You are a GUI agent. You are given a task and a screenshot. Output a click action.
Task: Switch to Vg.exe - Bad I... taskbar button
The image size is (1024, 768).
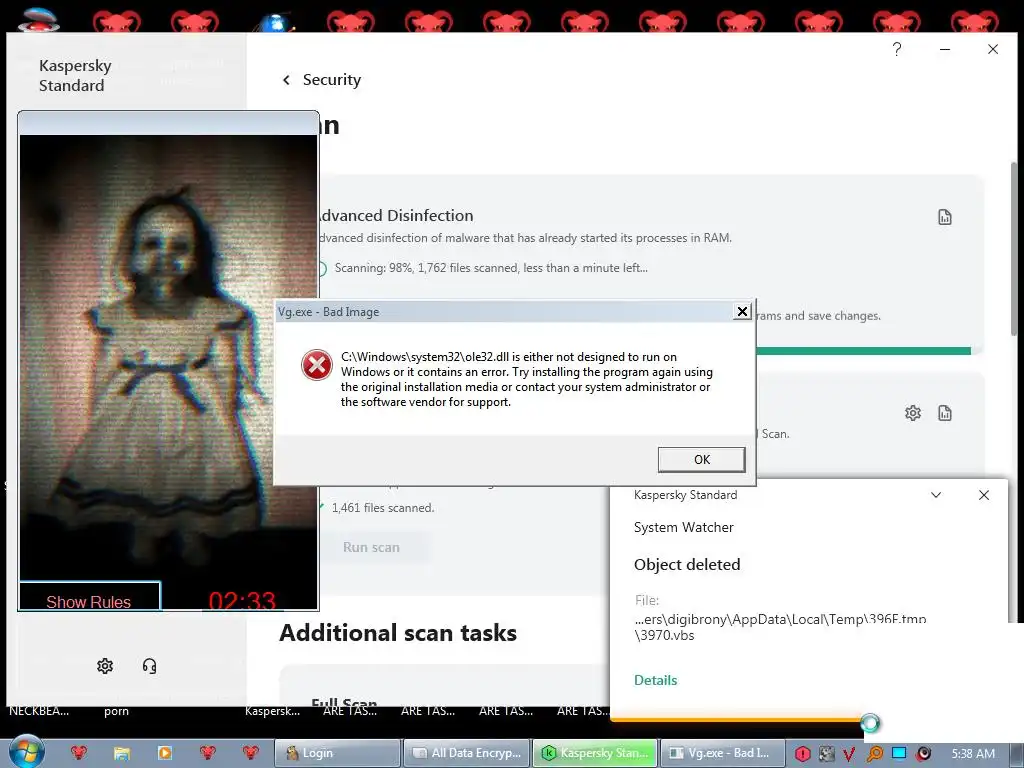tap(722, 753)
